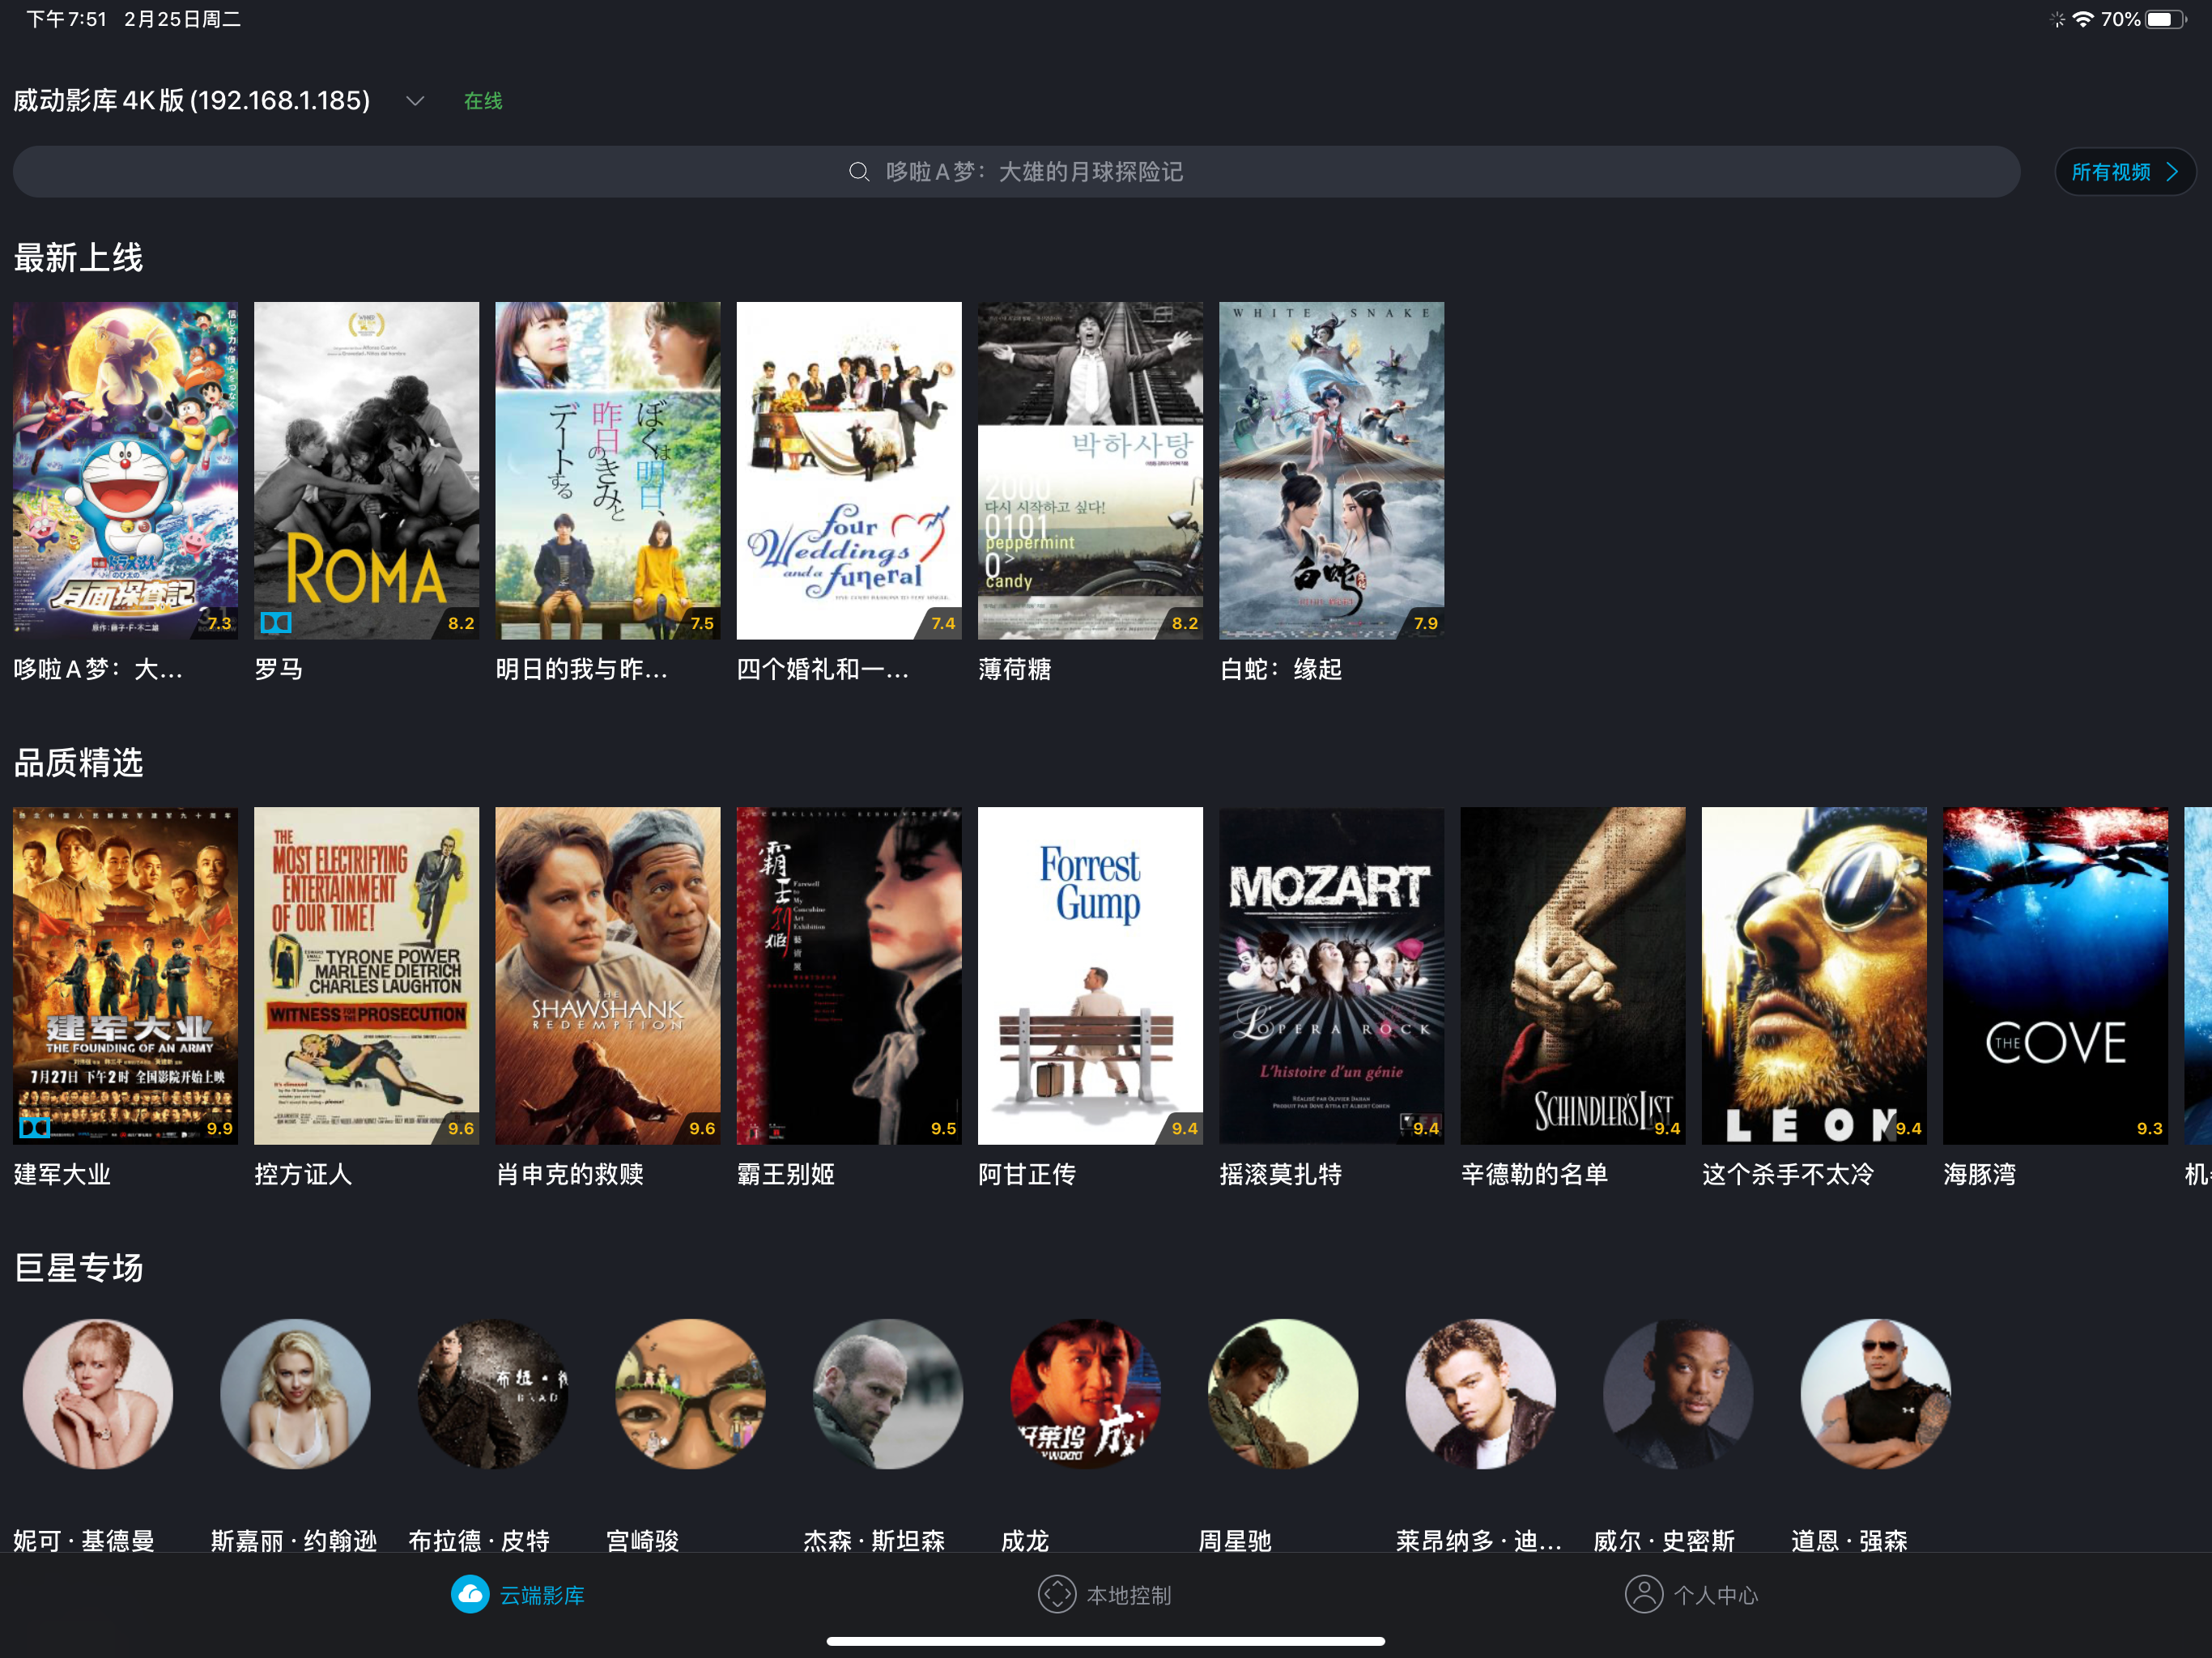This screenshot has width=2212, height=1658.
Task: Click the 9.6 rating badge on Shawshank poster
Action: 702,1128
